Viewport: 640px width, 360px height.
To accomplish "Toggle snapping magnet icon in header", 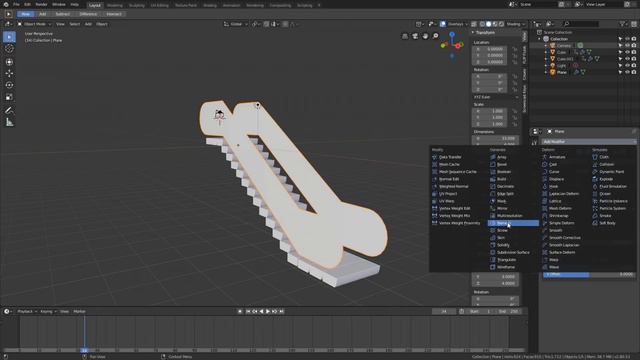I will pyautogui.click(x=267, y=24).
